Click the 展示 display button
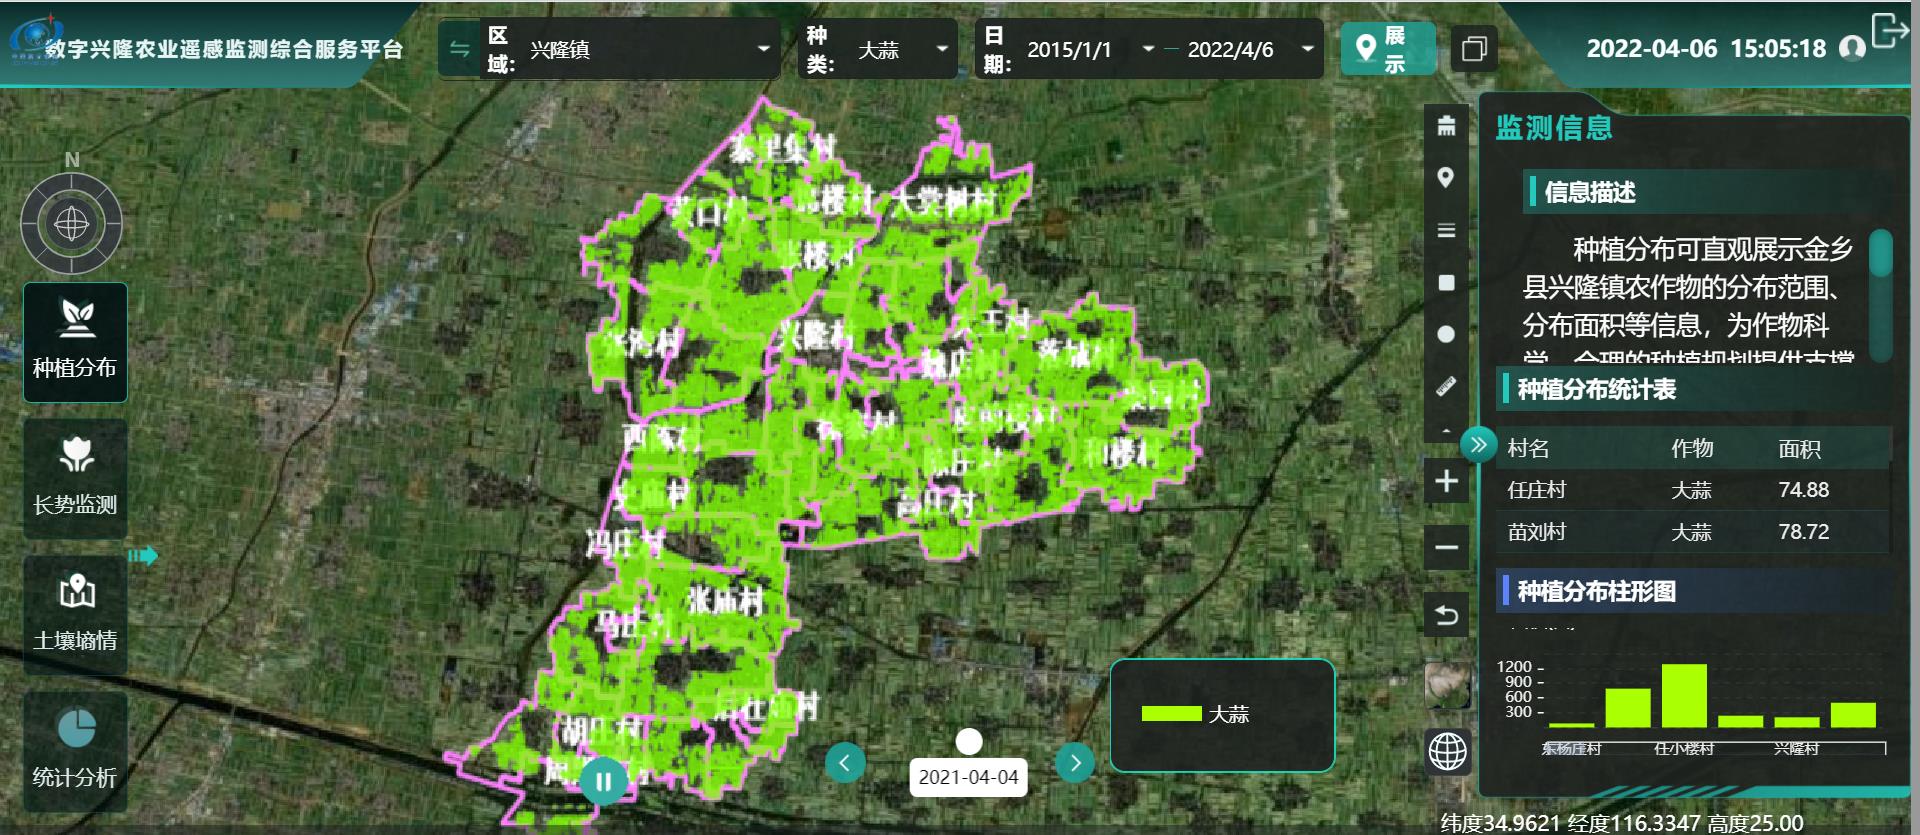This screenshot has height=835, width=1920. click(x=1387, y=49)
